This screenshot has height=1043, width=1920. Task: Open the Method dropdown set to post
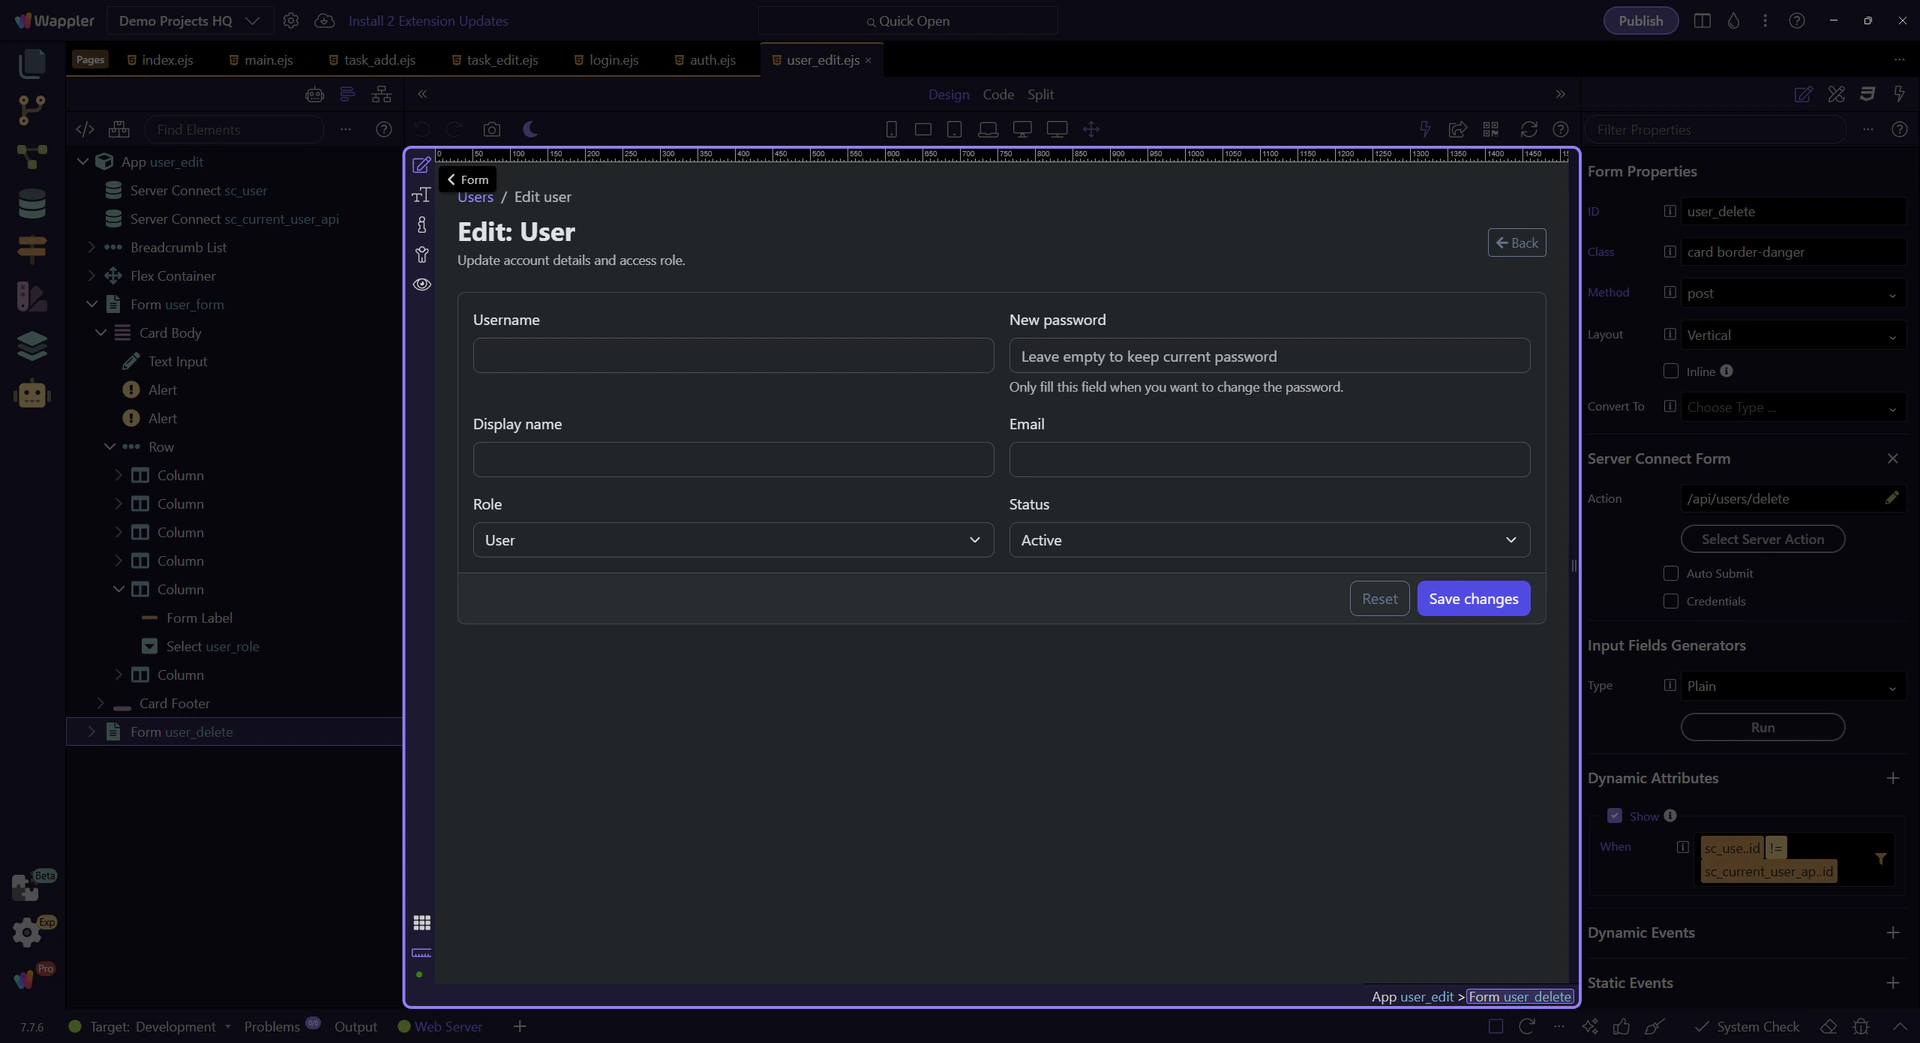(1791, 293)
